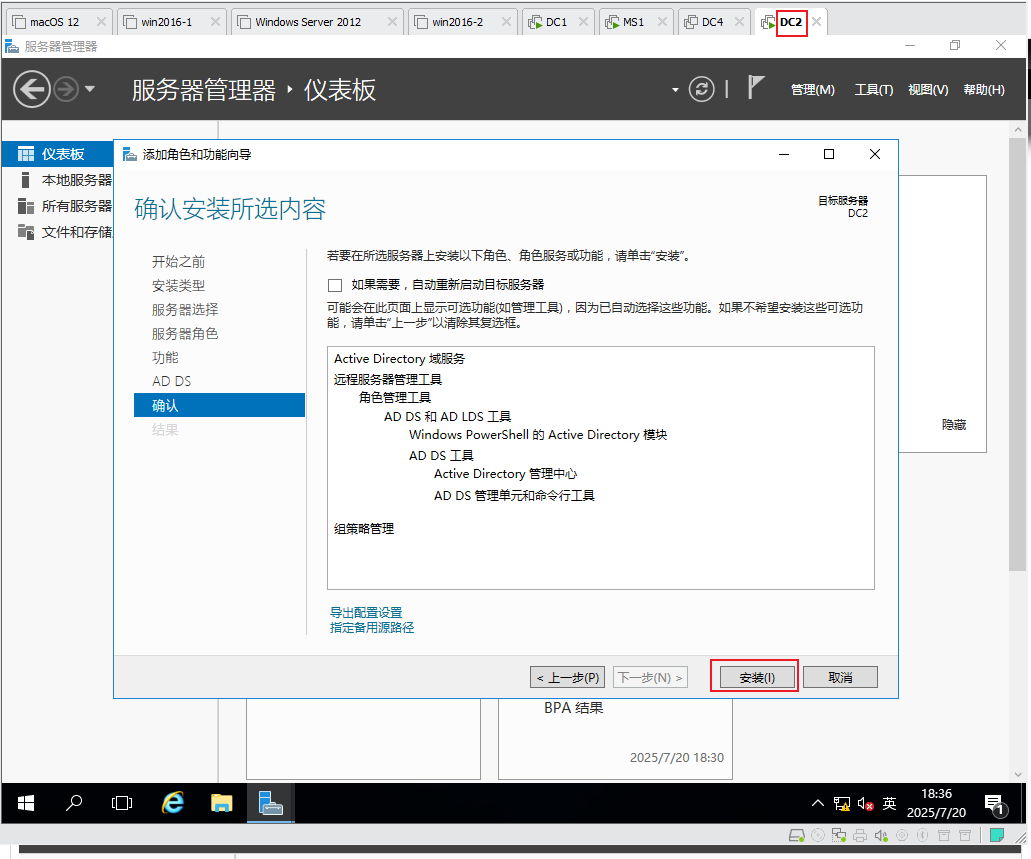Go to wizard step 服务器选择
This screenshot has height=859, width=1031.
[185, 310]
